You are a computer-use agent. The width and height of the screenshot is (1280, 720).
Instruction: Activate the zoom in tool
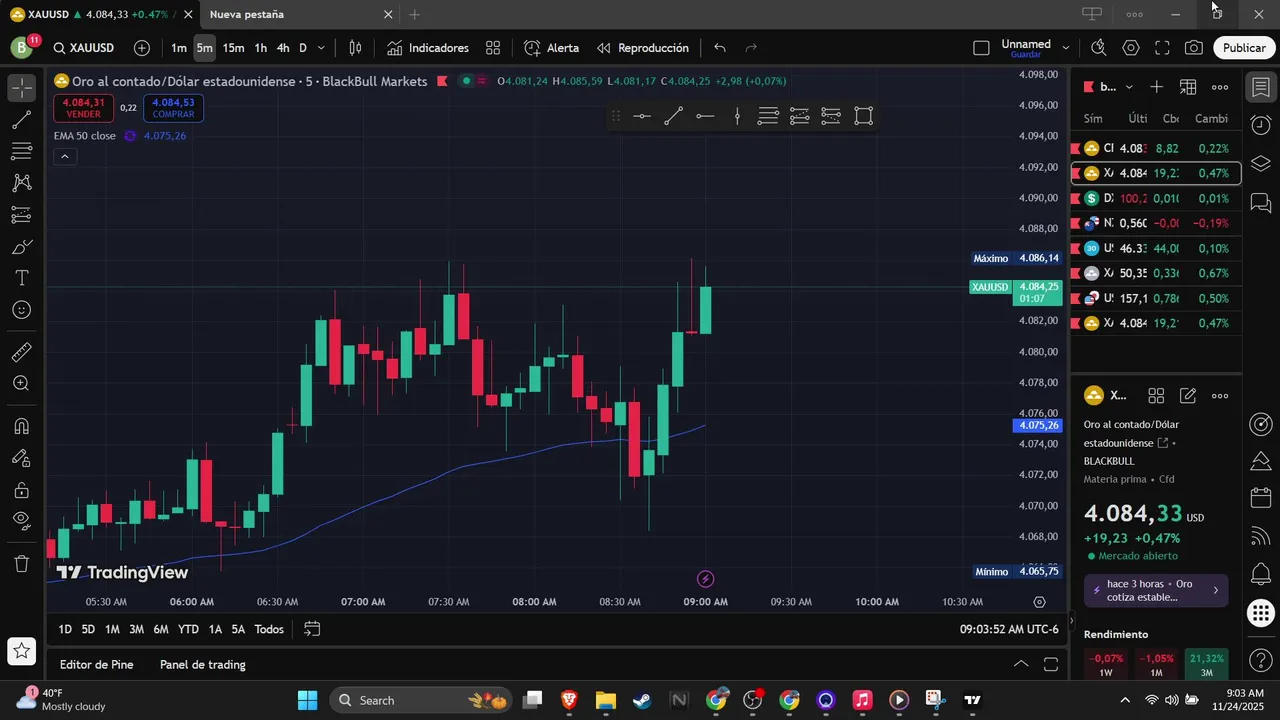(21, 384)
